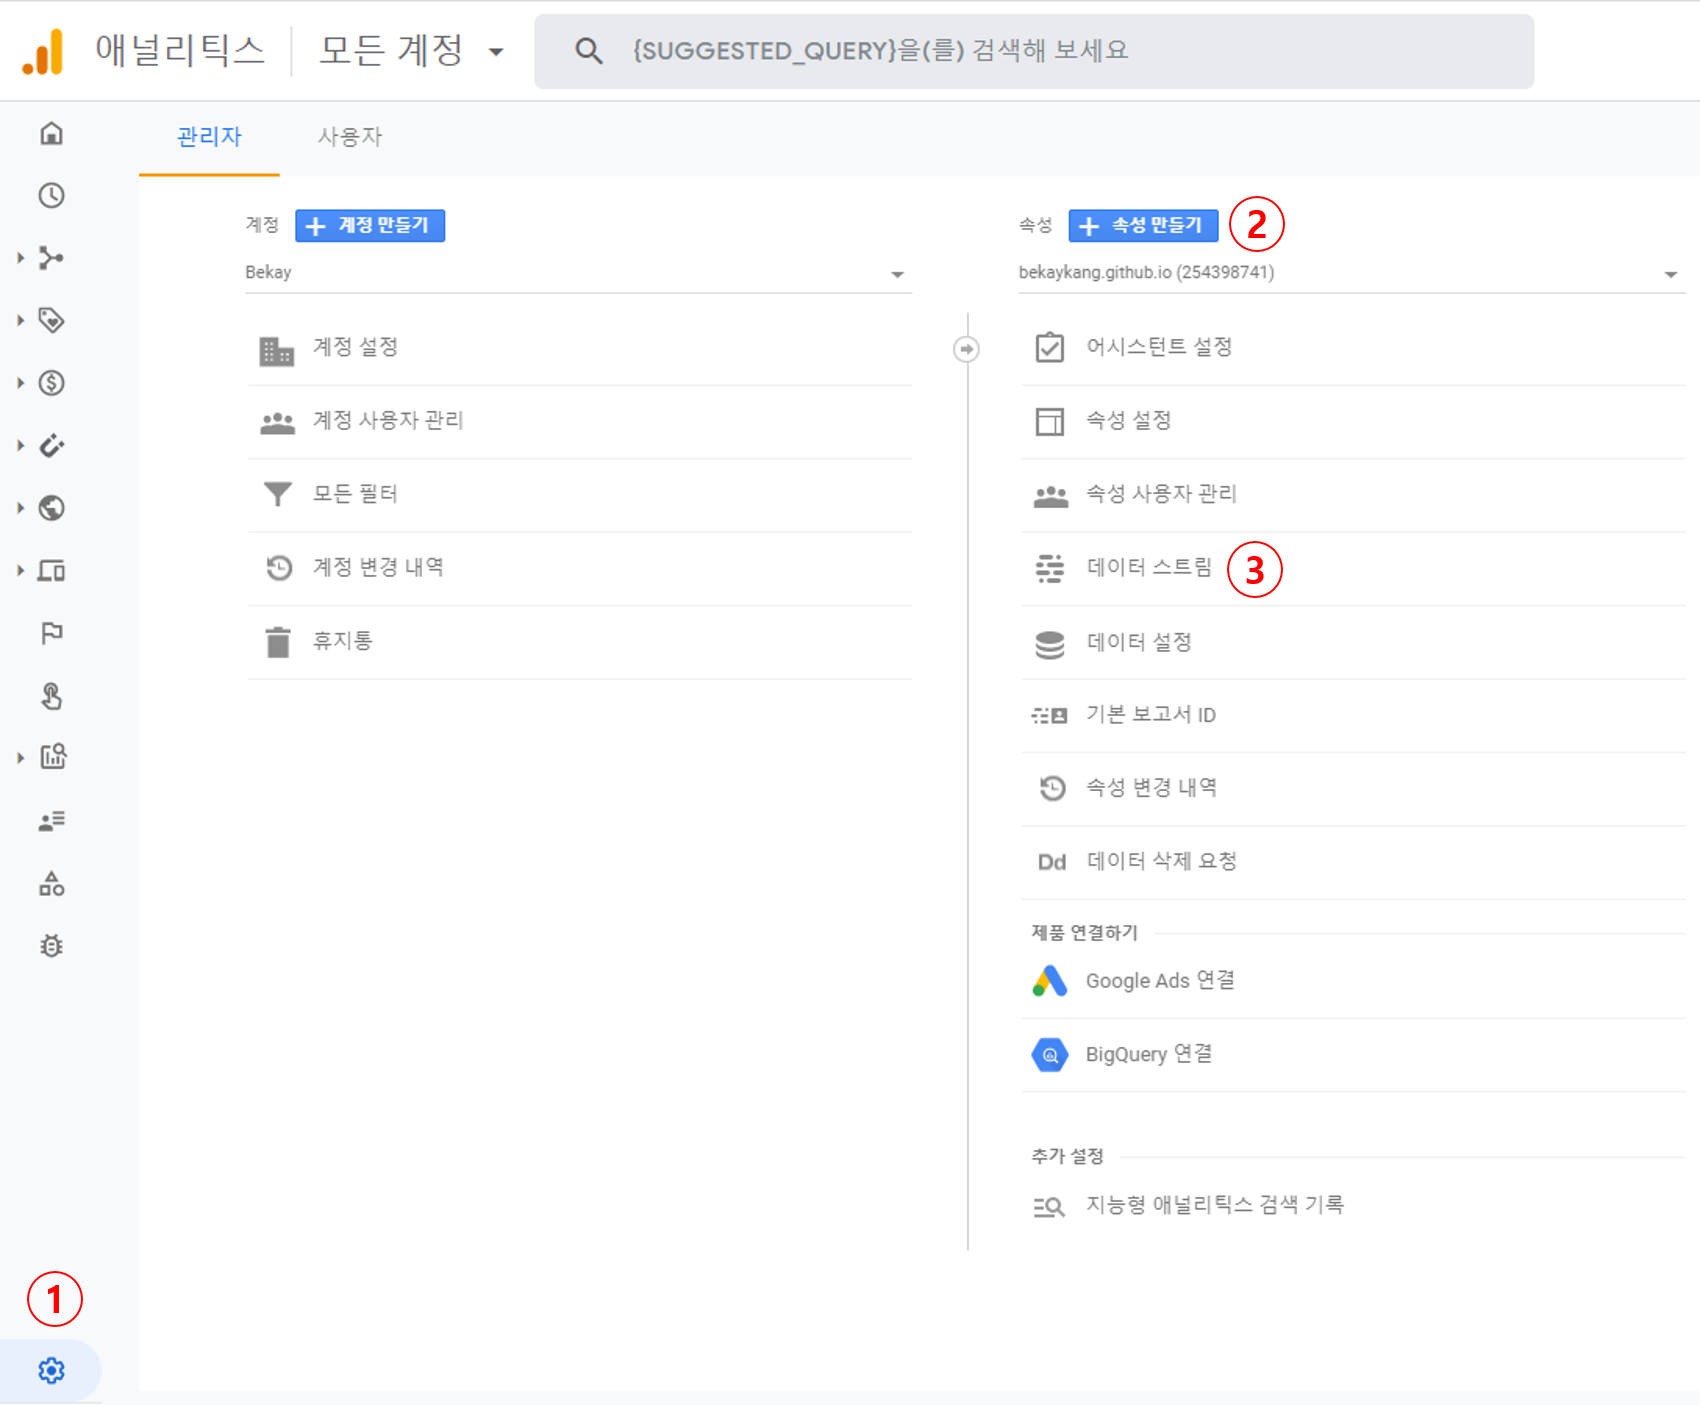Click the 계정 만들기 button

coord(370,226)
